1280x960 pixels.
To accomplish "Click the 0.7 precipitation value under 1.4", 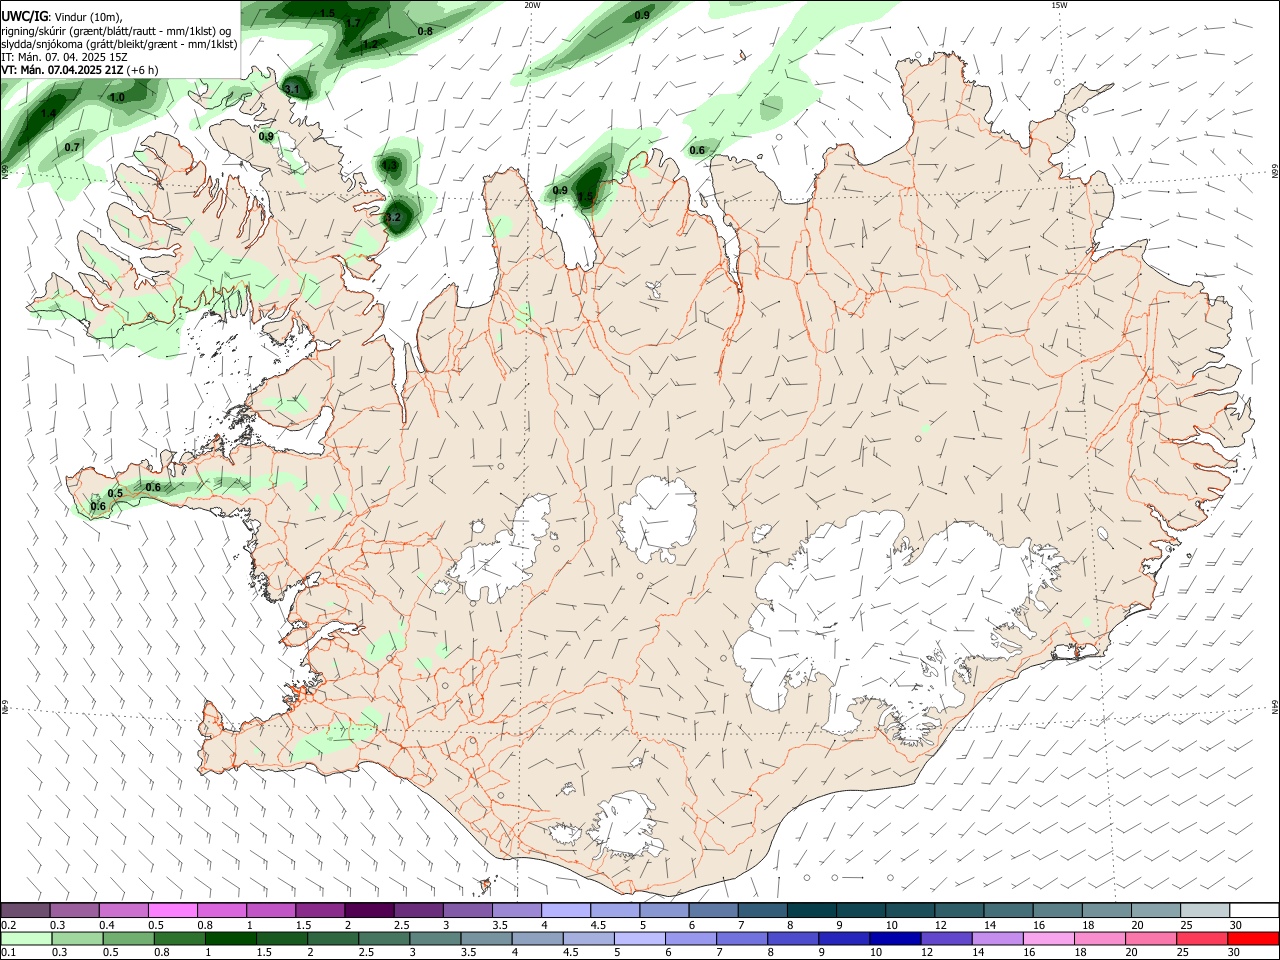I will (x=72, y=147).
